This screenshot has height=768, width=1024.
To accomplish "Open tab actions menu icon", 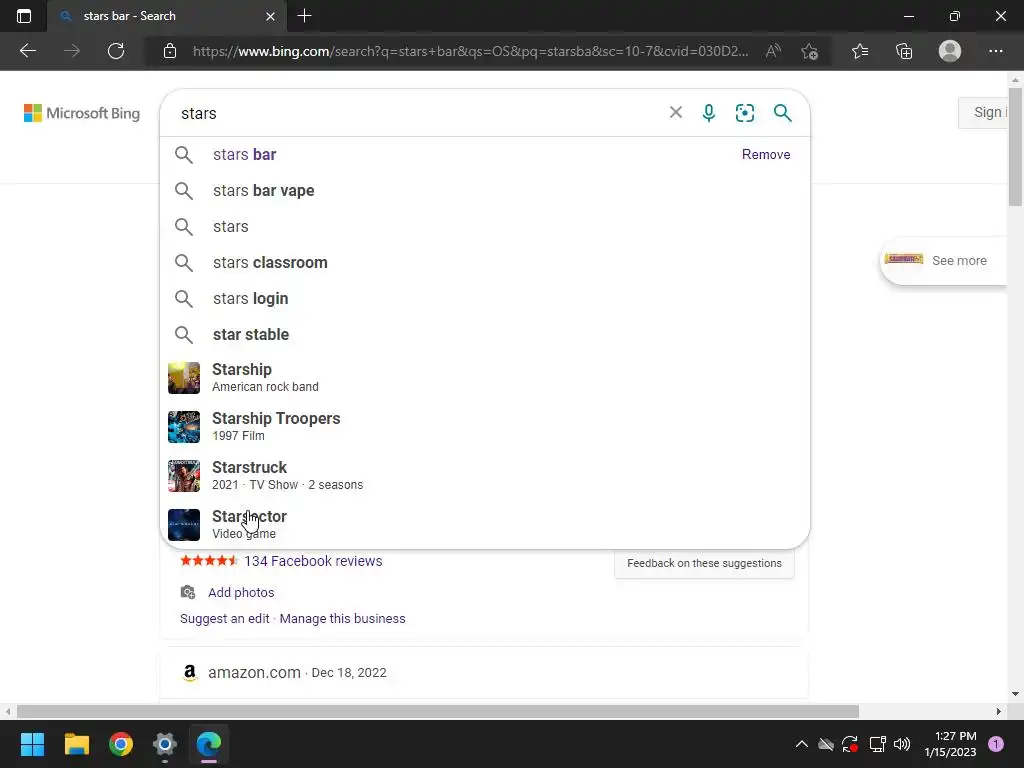I will pyautogui.click(x=24, y=16).
